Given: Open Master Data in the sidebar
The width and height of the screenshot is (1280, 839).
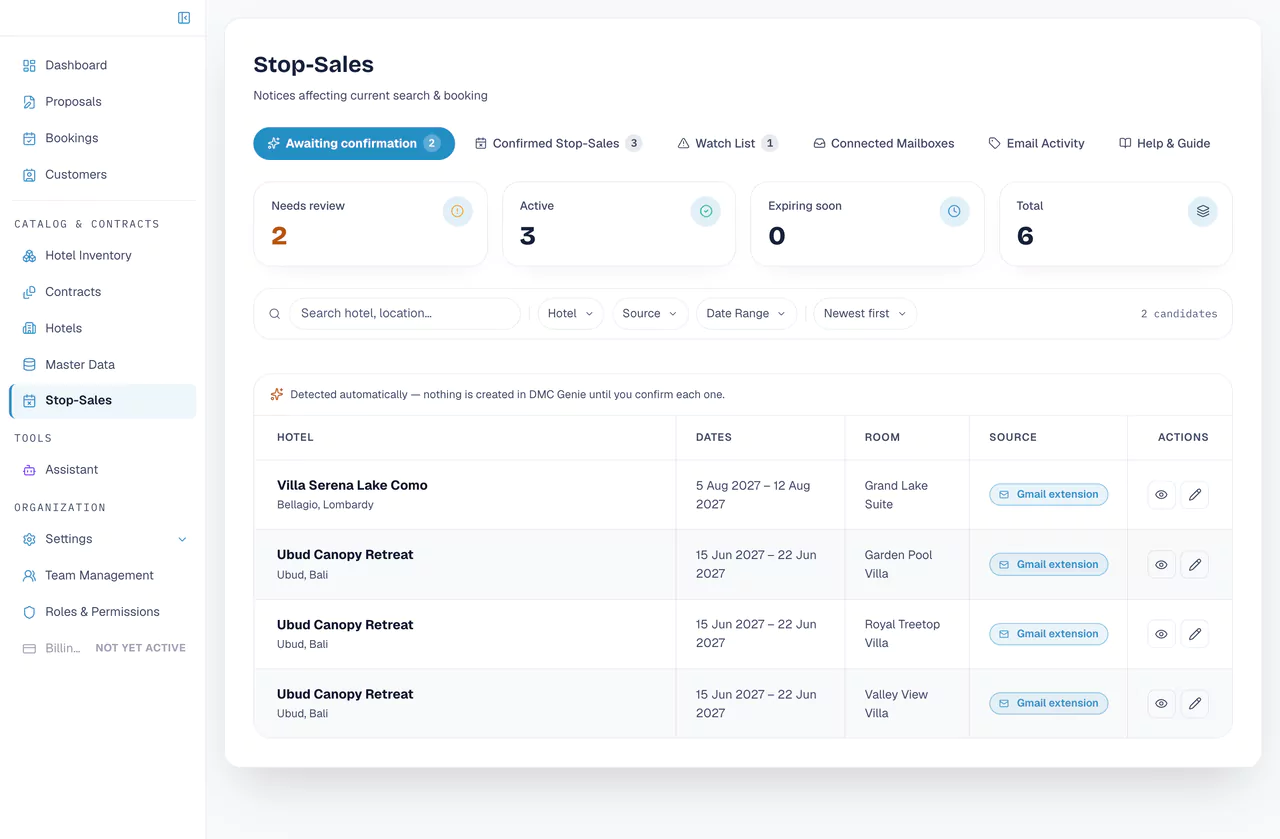Looking at the screenshot, I should (x=103, y=365).
